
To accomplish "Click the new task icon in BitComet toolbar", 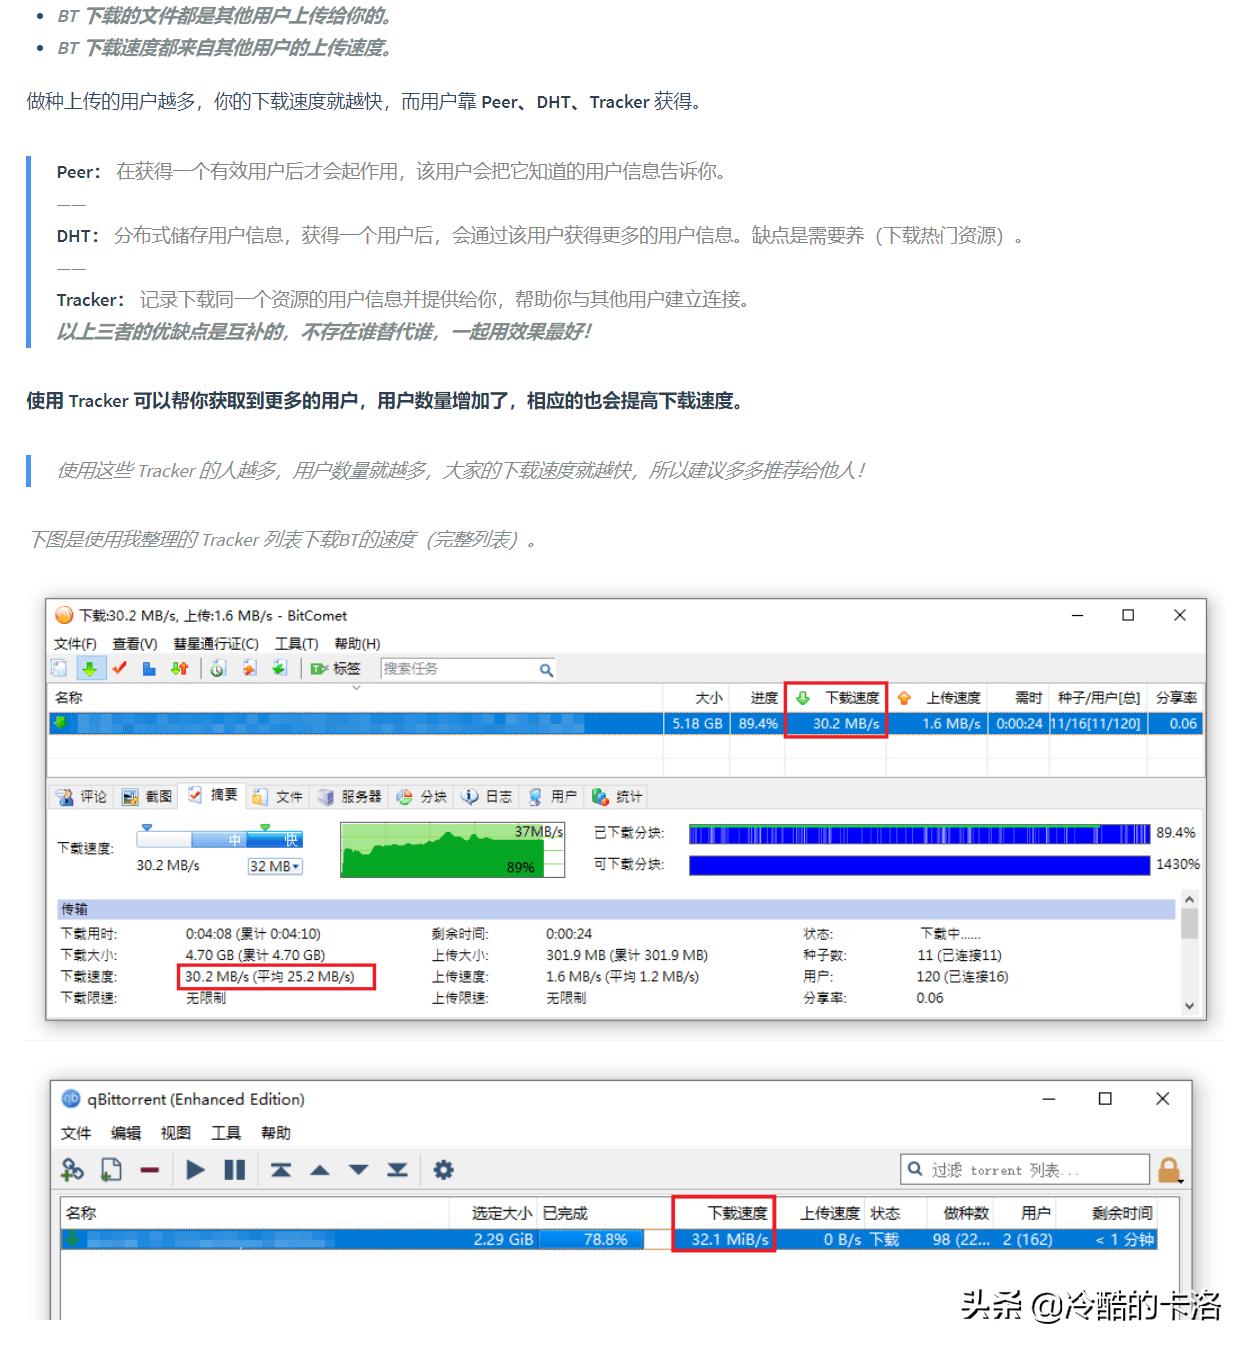I will point(61,669).
